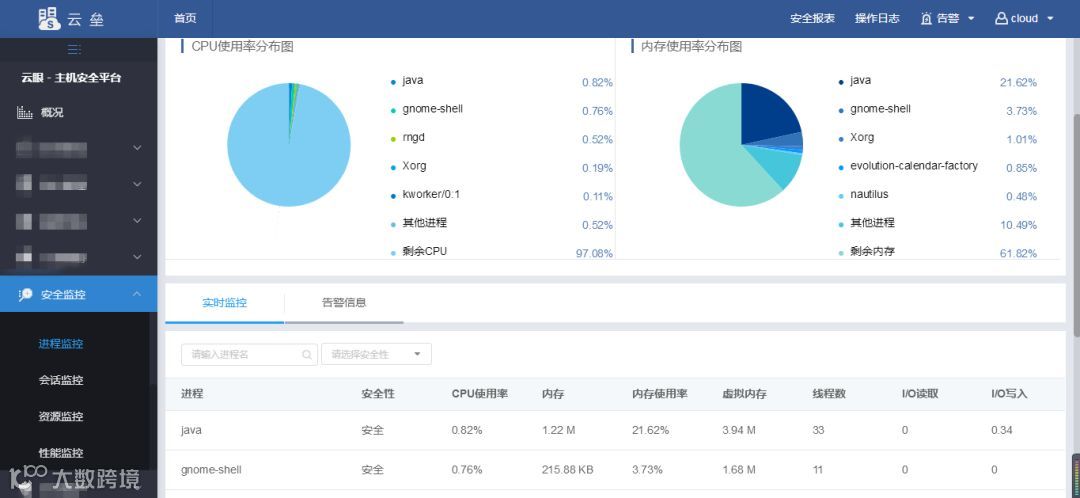Open 概况 overview with chart icon
The height and width of the screenshot is (498, 1080).
[40, 112]
